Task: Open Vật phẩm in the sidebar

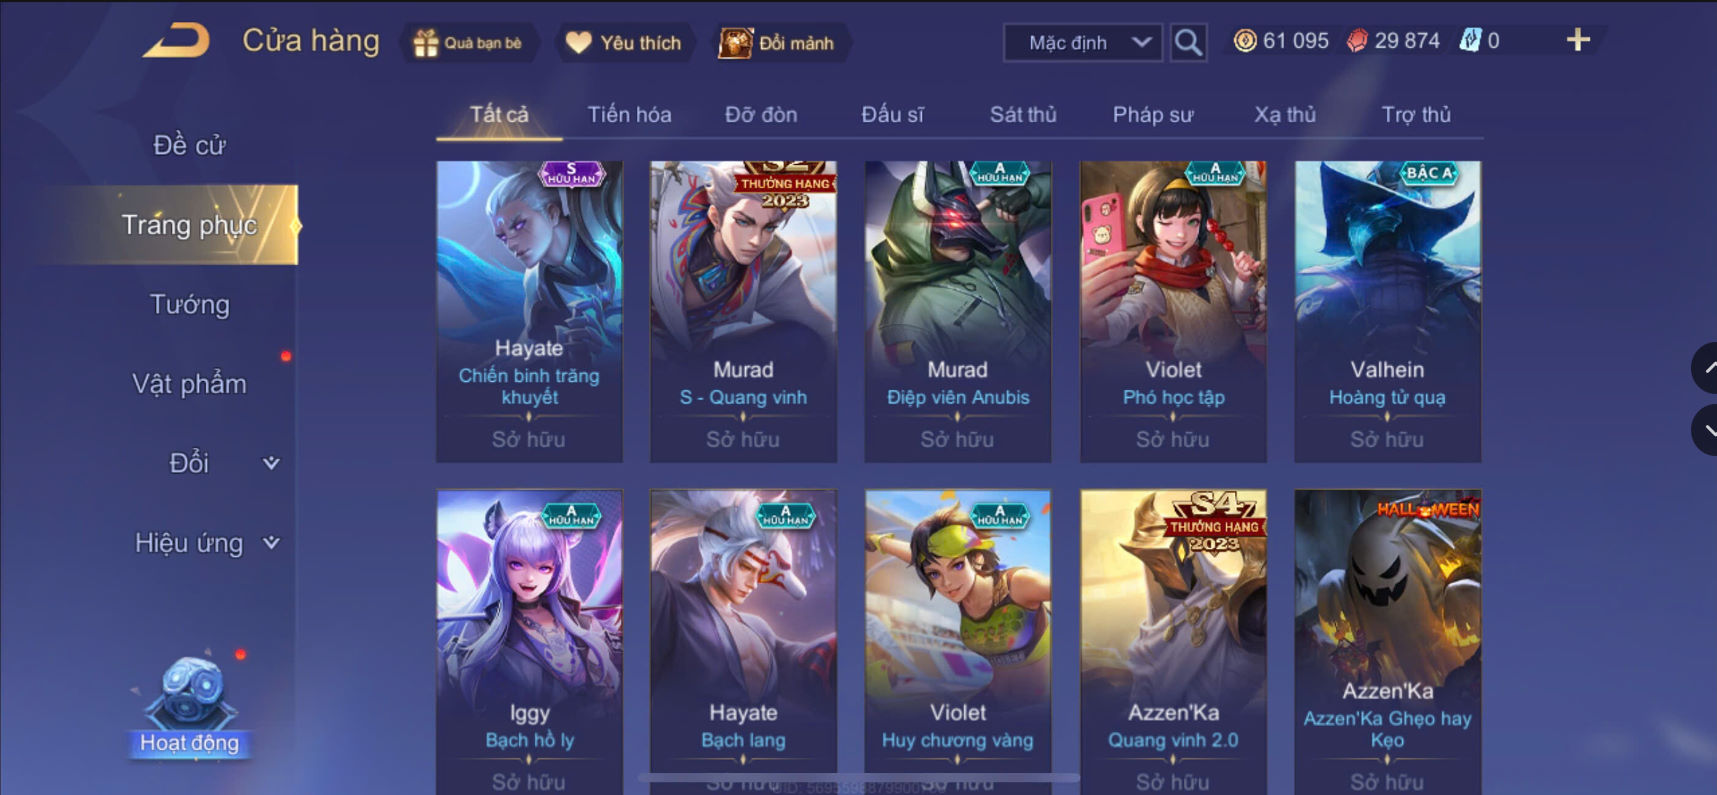Action: [189, 384]
